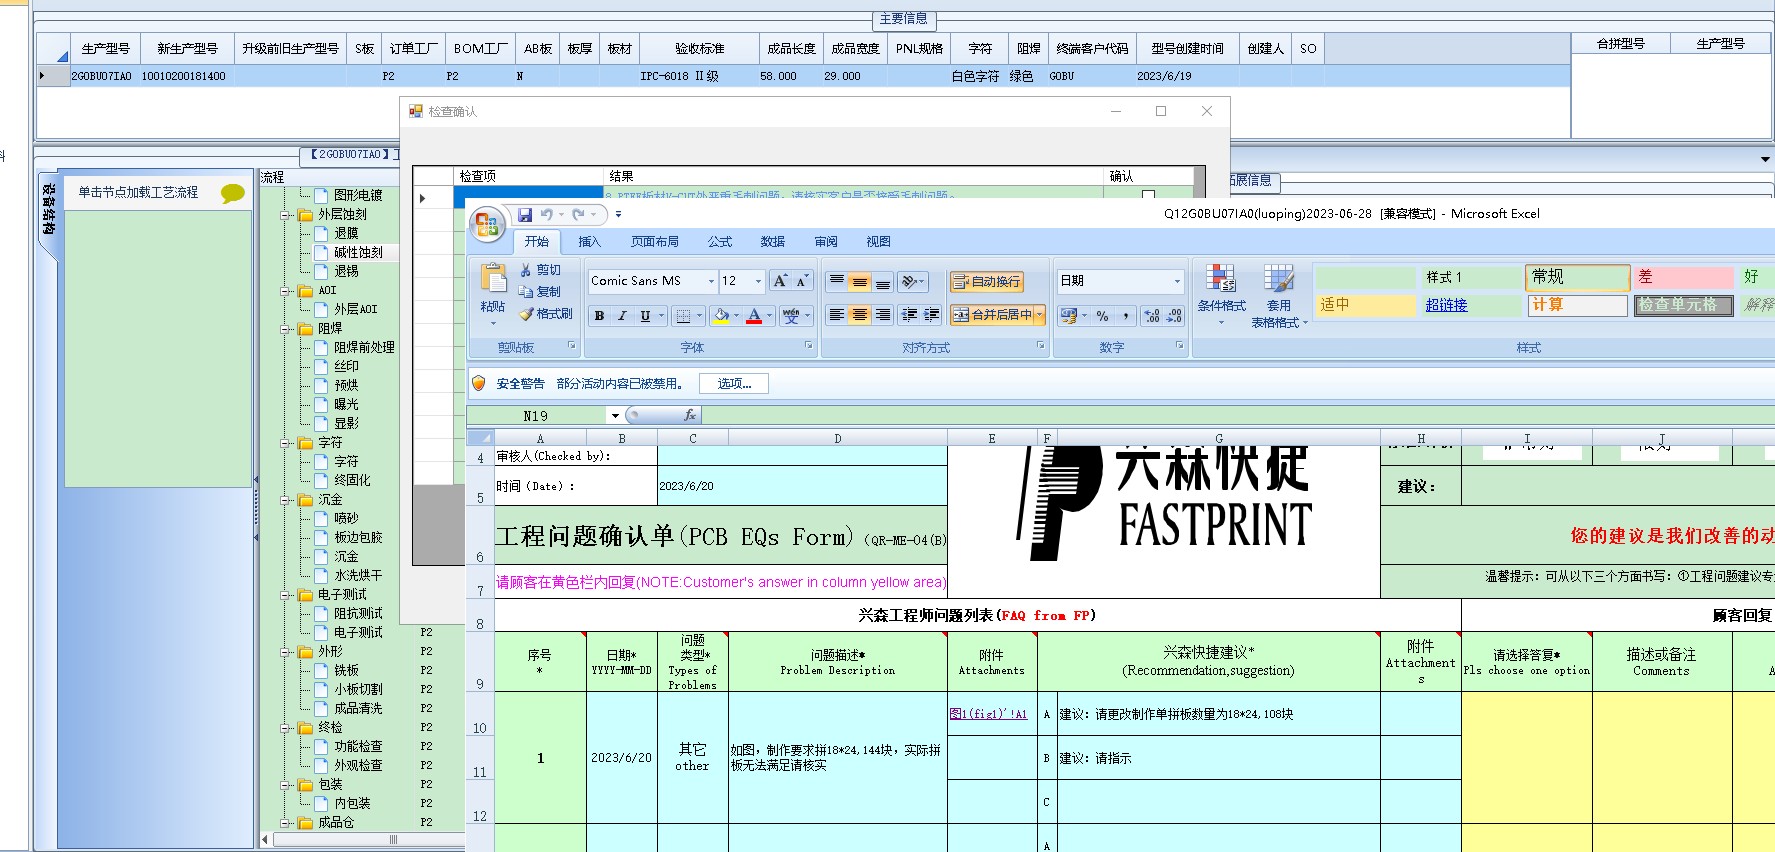Click the wén phonetic guide icon

pos(792,316)
